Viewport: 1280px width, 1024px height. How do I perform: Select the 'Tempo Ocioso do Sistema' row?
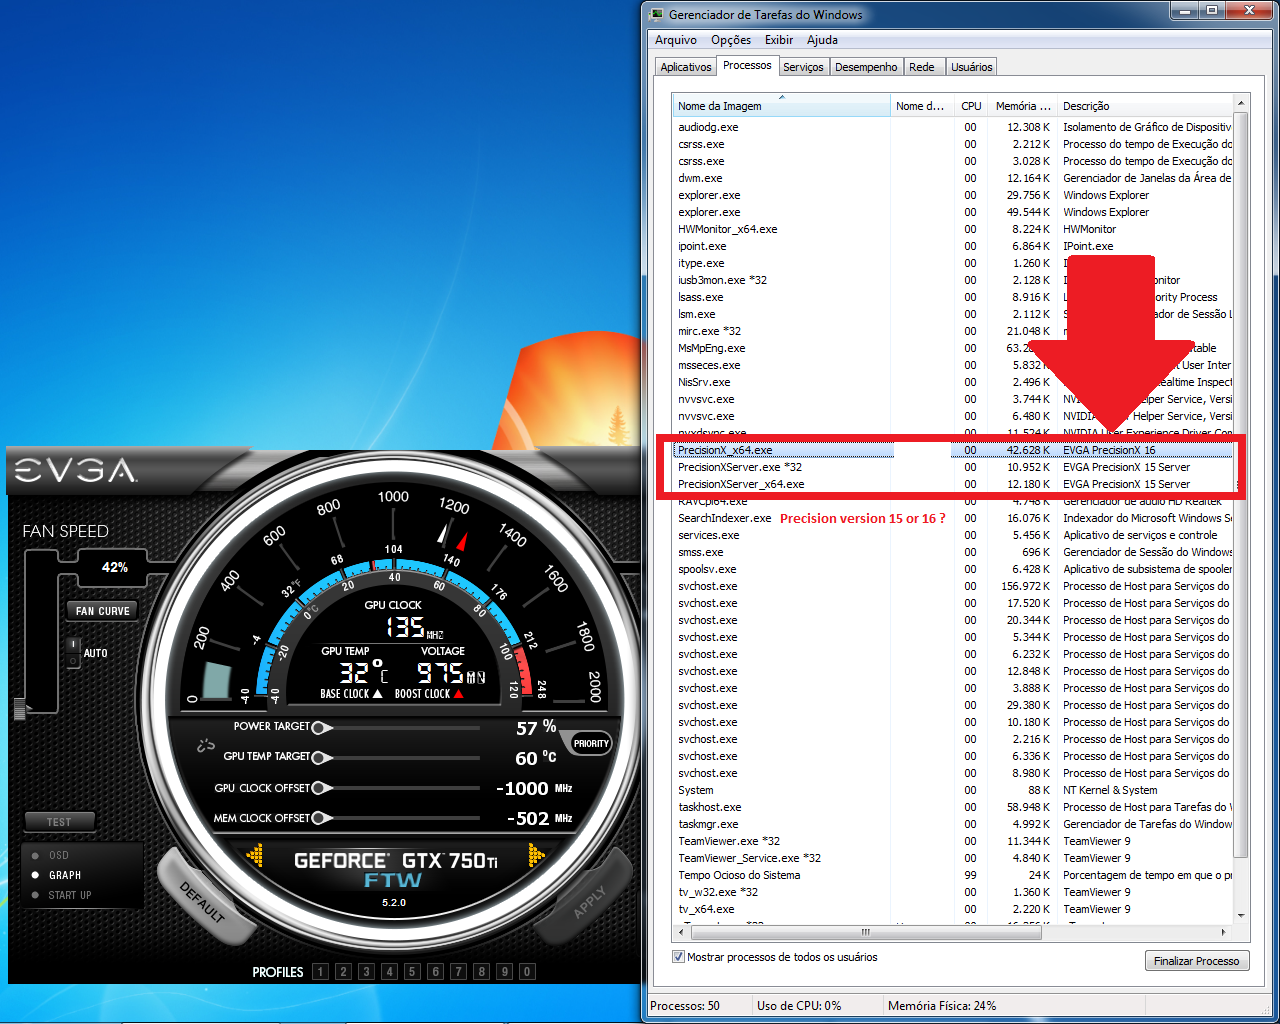point(952,875)
